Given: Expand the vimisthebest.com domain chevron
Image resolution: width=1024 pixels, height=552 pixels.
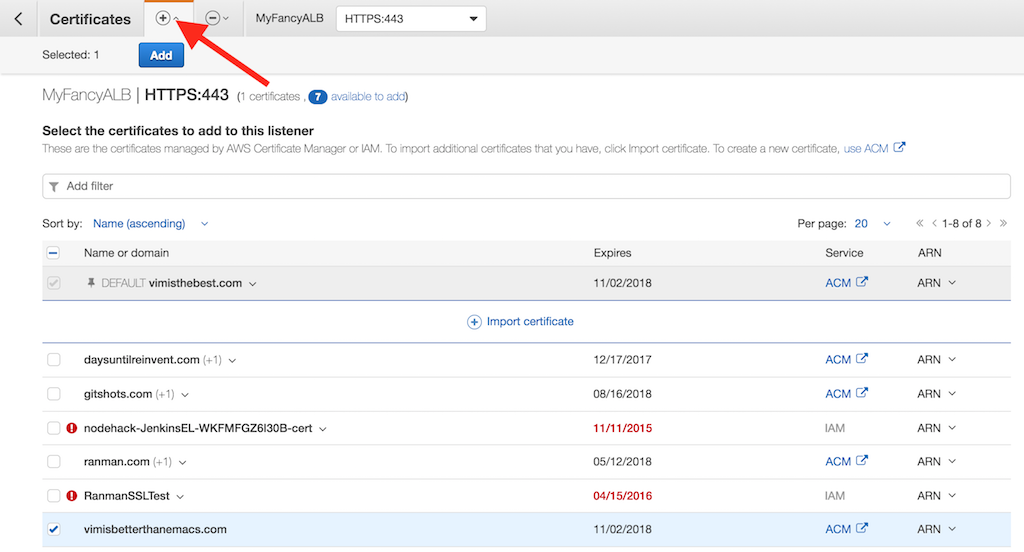Looking at the screenshot, I should pos(253,284).
